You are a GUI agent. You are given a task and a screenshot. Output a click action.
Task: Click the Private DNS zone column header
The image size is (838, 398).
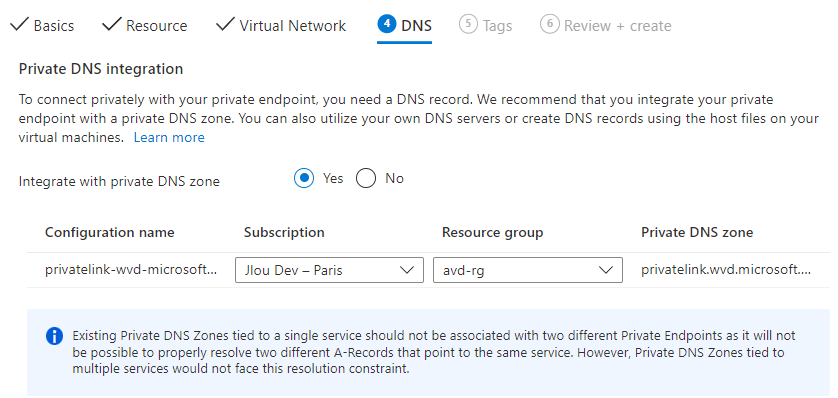(697, 233)
